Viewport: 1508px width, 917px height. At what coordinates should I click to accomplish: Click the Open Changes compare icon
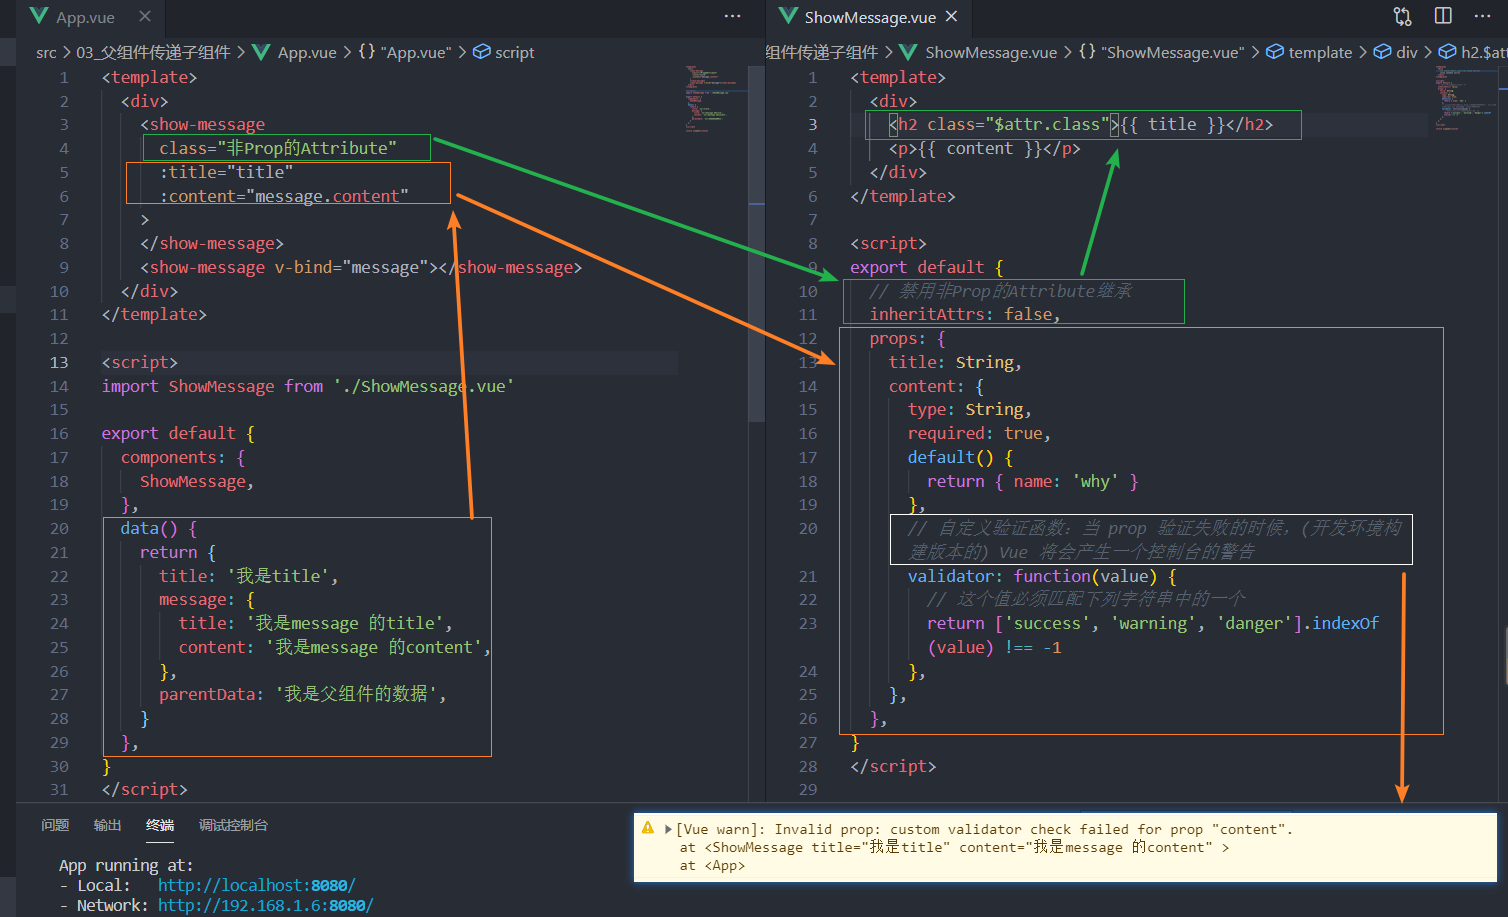coord(1402,16)
